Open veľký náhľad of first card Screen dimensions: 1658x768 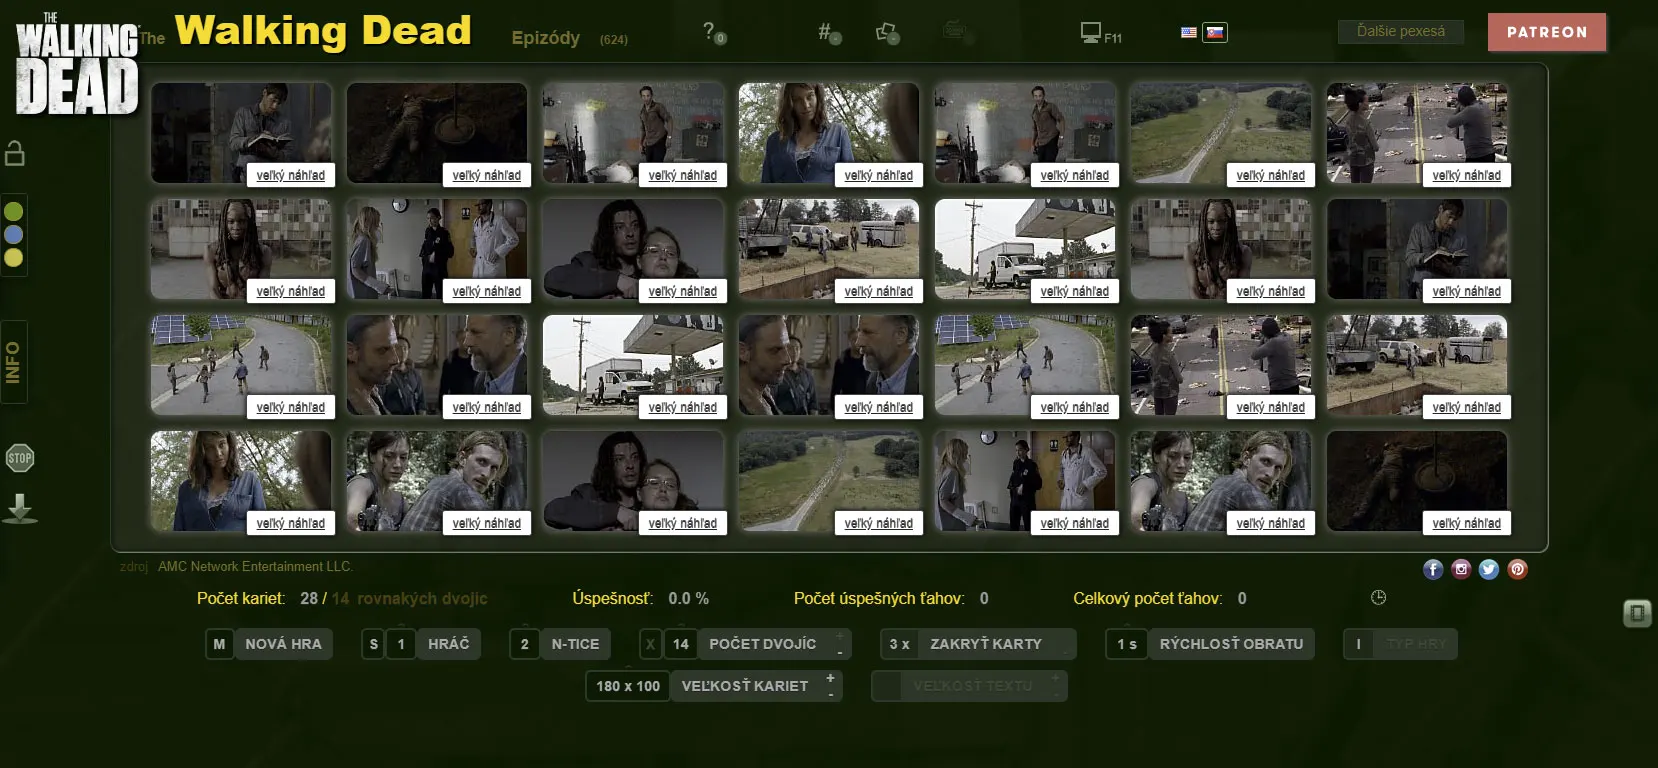click(x=290, y=175)
